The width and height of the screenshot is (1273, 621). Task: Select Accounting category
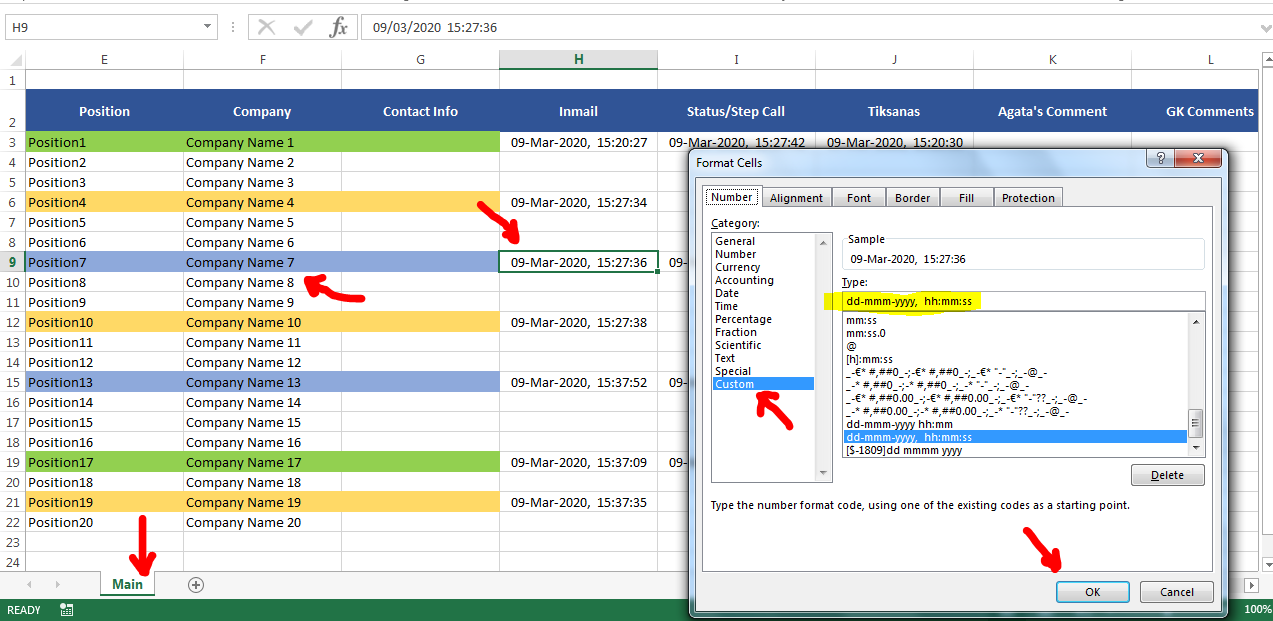(763, 280)
